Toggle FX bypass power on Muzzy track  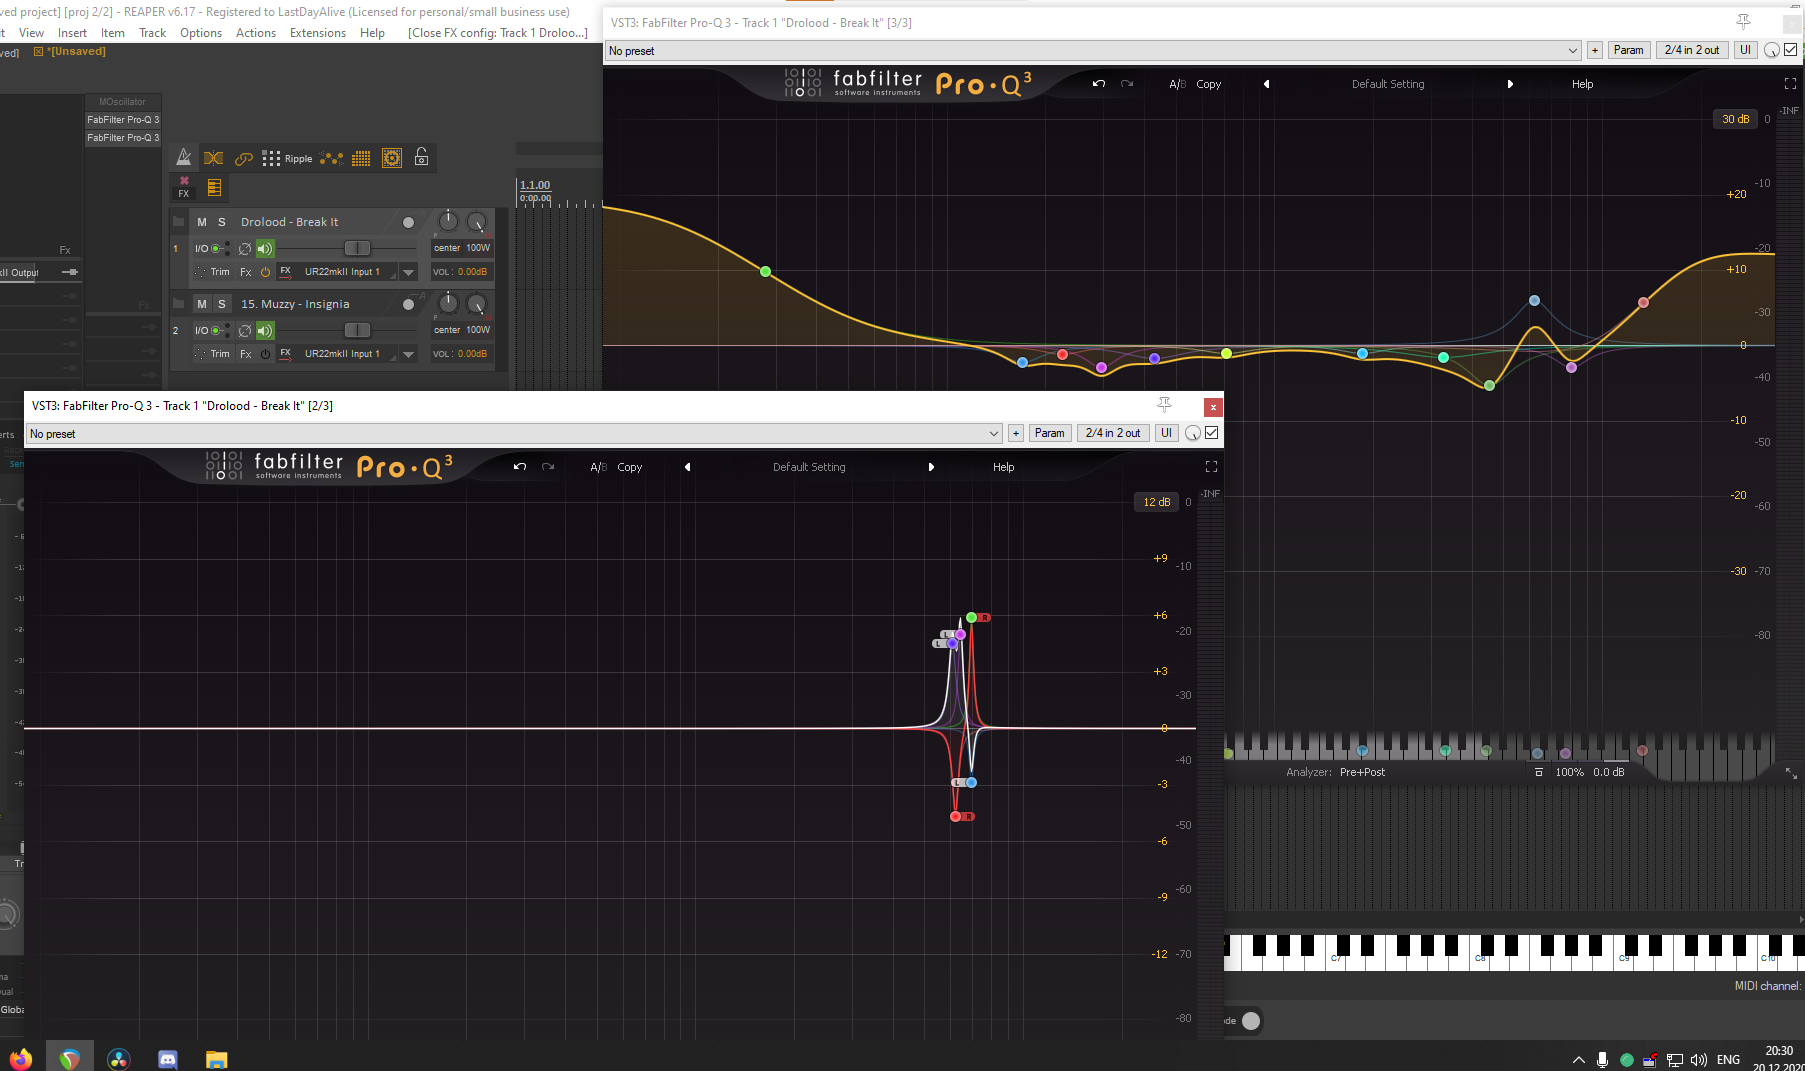265,354
